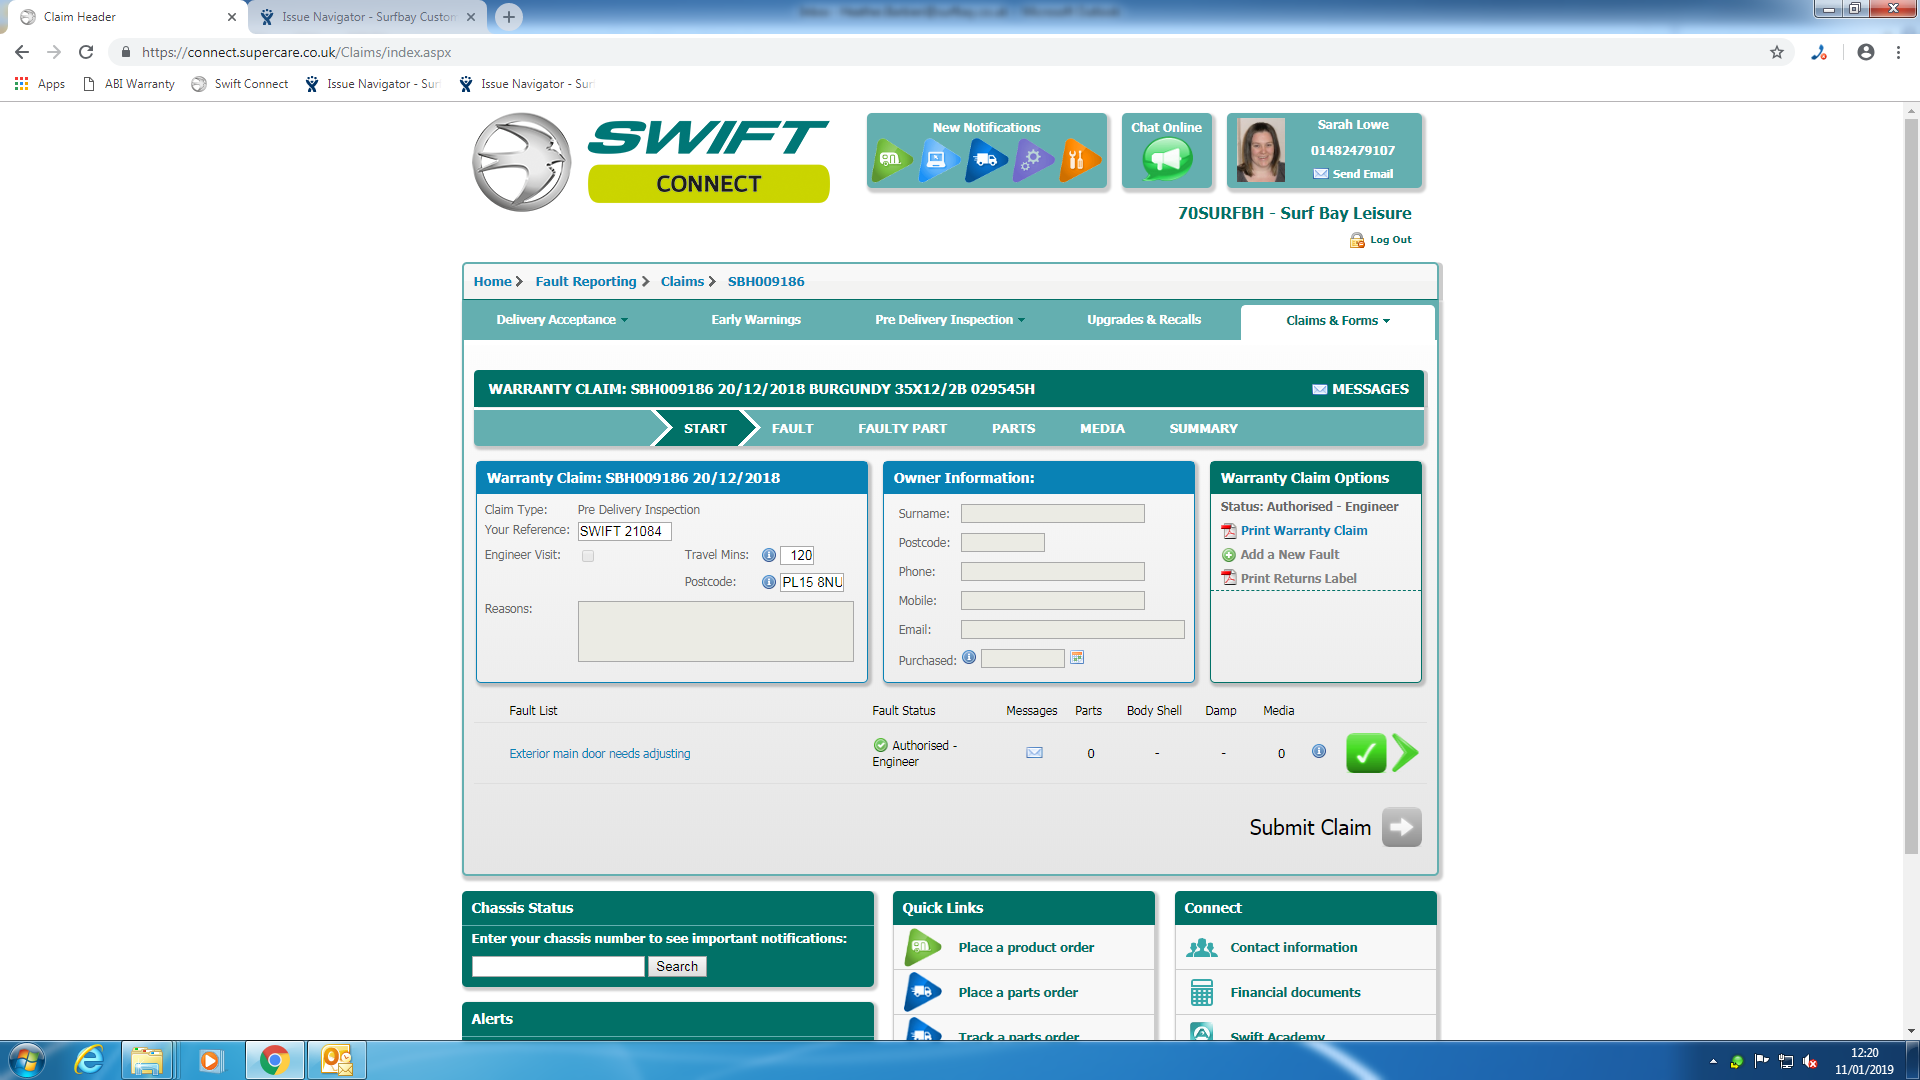Viewport: 1920px width, 1080px height.
Task: Open Purchased date calendar picker icon
Action: pos(1077,658)
